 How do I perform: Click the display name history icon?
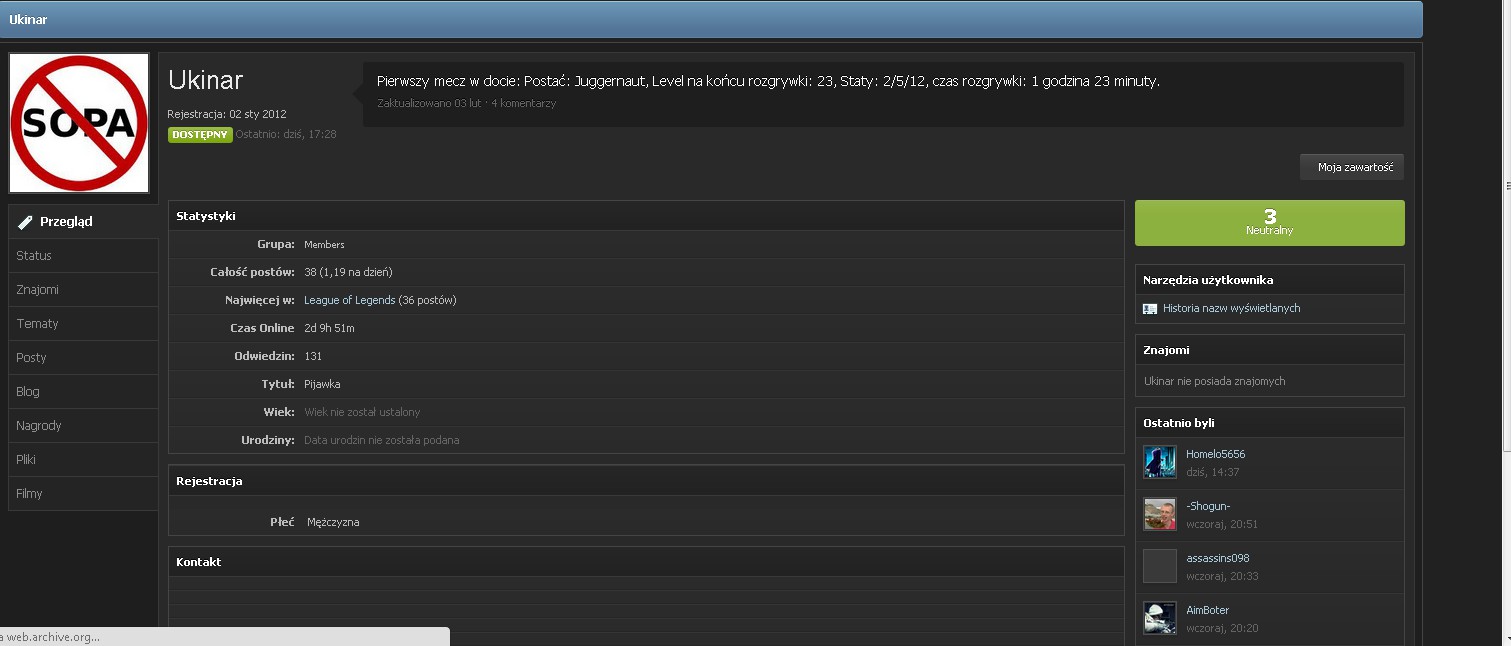click(x=1150, y=309)
